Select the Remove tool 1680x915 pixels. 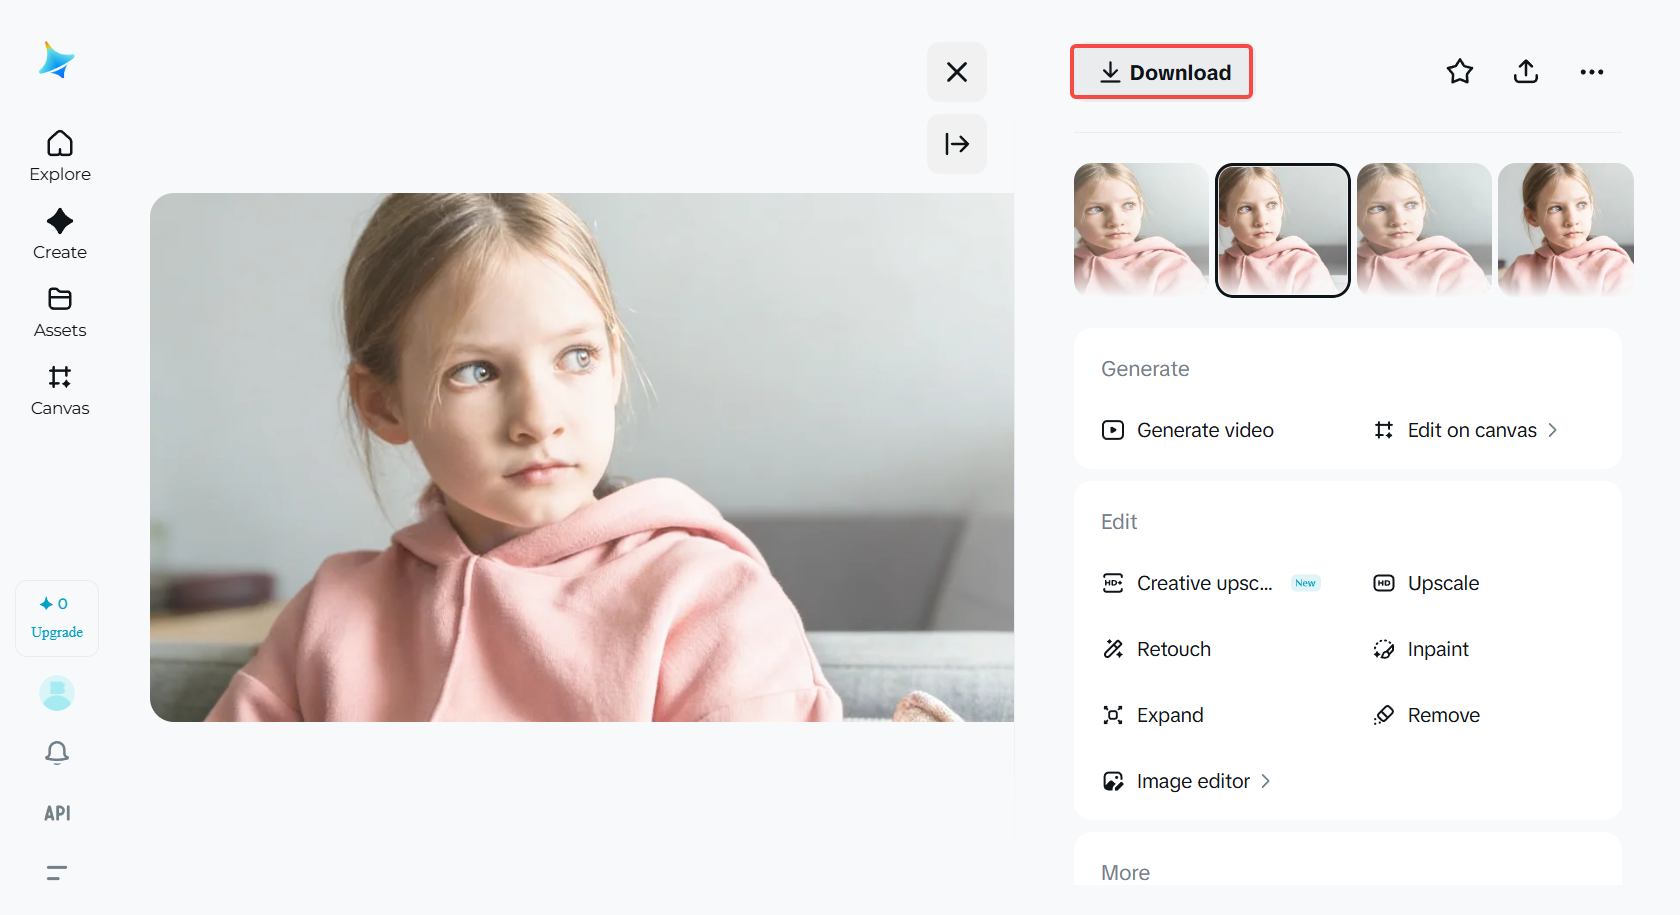coord(1426,715)
